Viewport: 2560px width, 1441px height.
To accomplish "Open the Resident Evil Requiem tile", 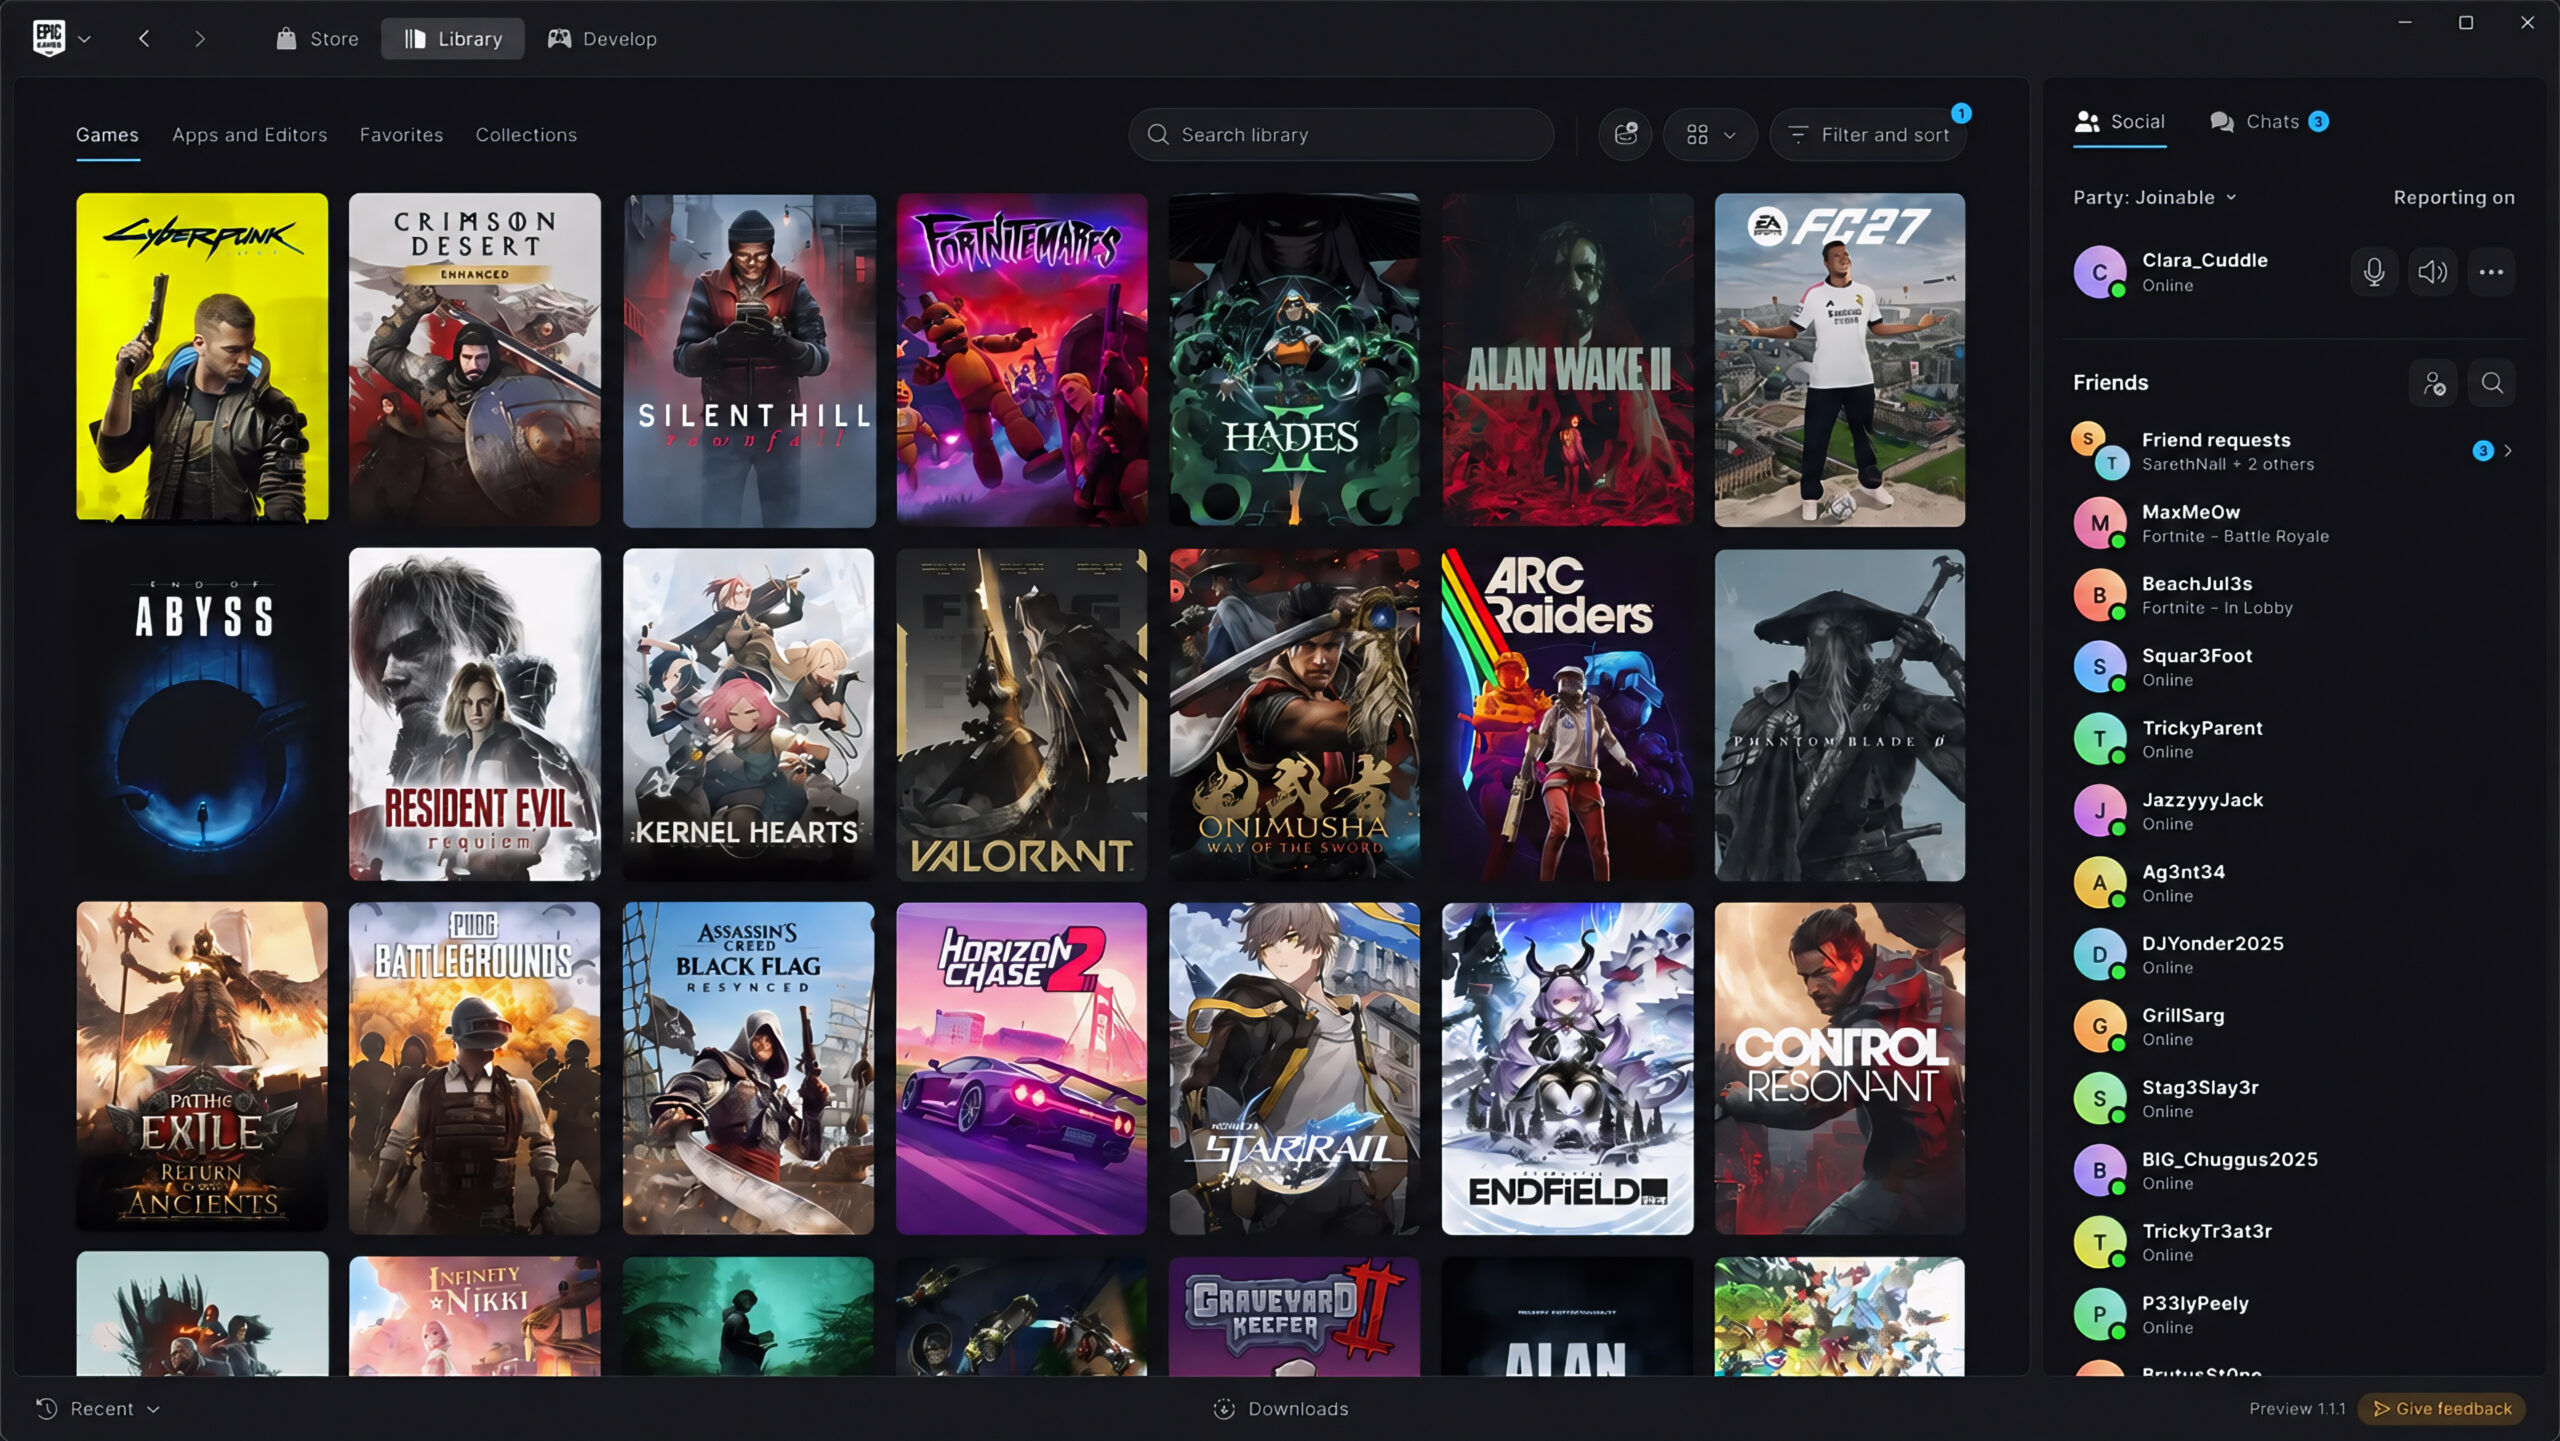I will click(x=475, y=714).
